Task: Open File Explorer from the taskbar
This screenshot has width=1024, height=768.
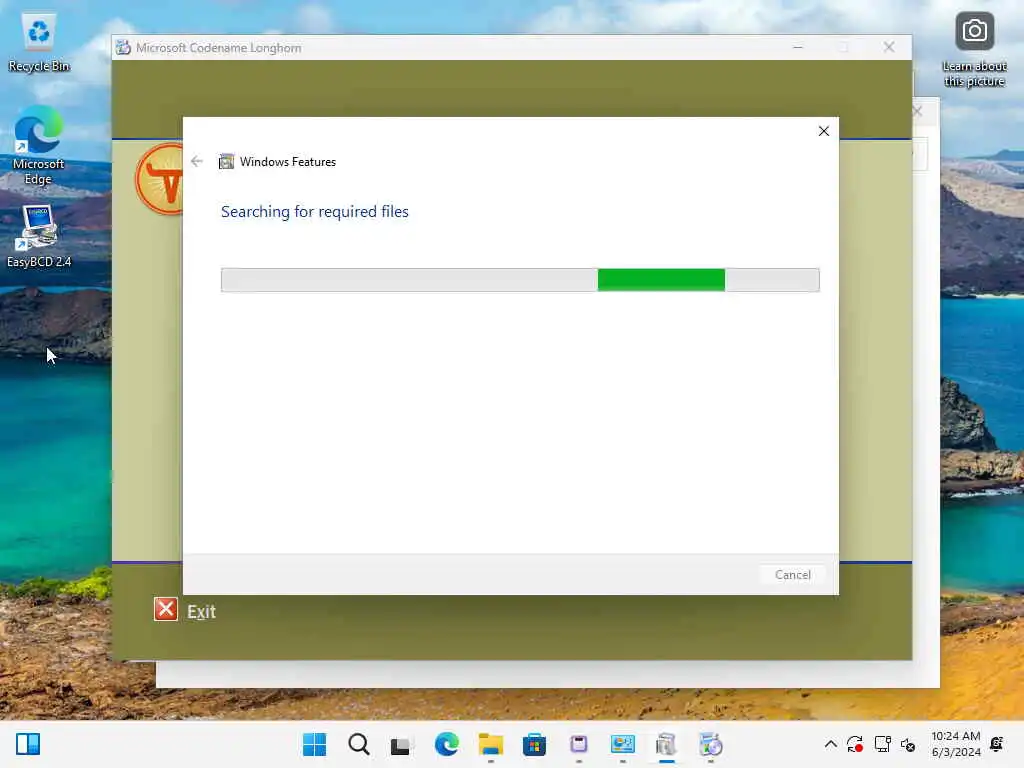Action: tap(490, 744)
